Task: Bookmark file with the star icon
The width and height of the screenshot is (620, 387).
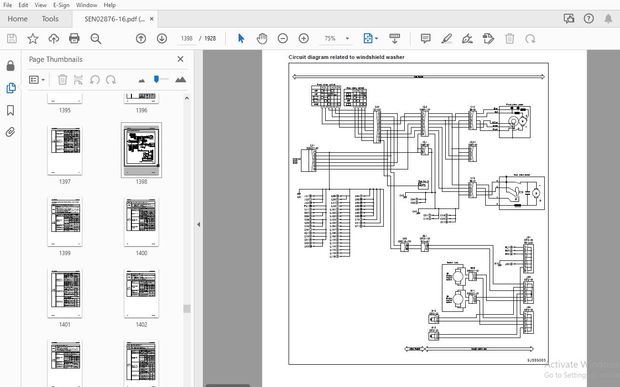Action: click(33, 38)
